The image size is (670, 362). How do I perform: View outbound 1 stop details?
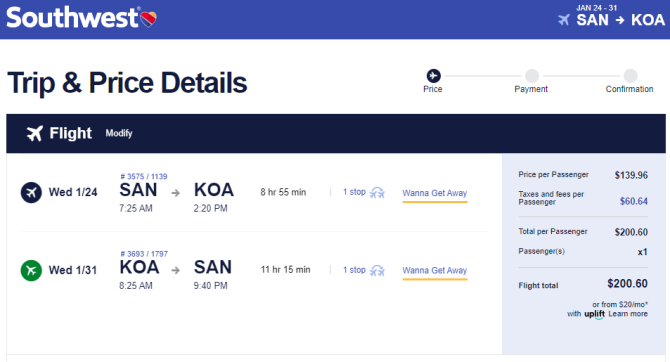354,192
